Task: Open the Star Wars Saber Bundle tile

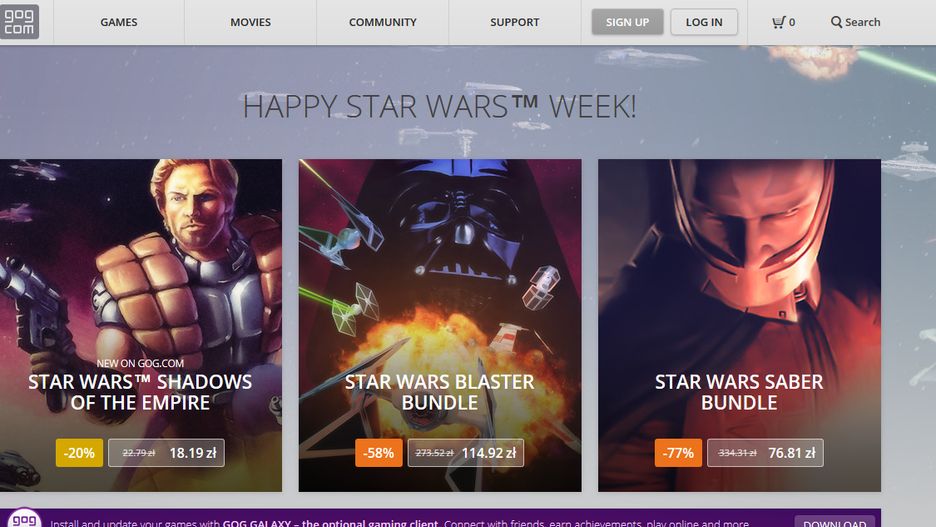Action: coord(739,325)
